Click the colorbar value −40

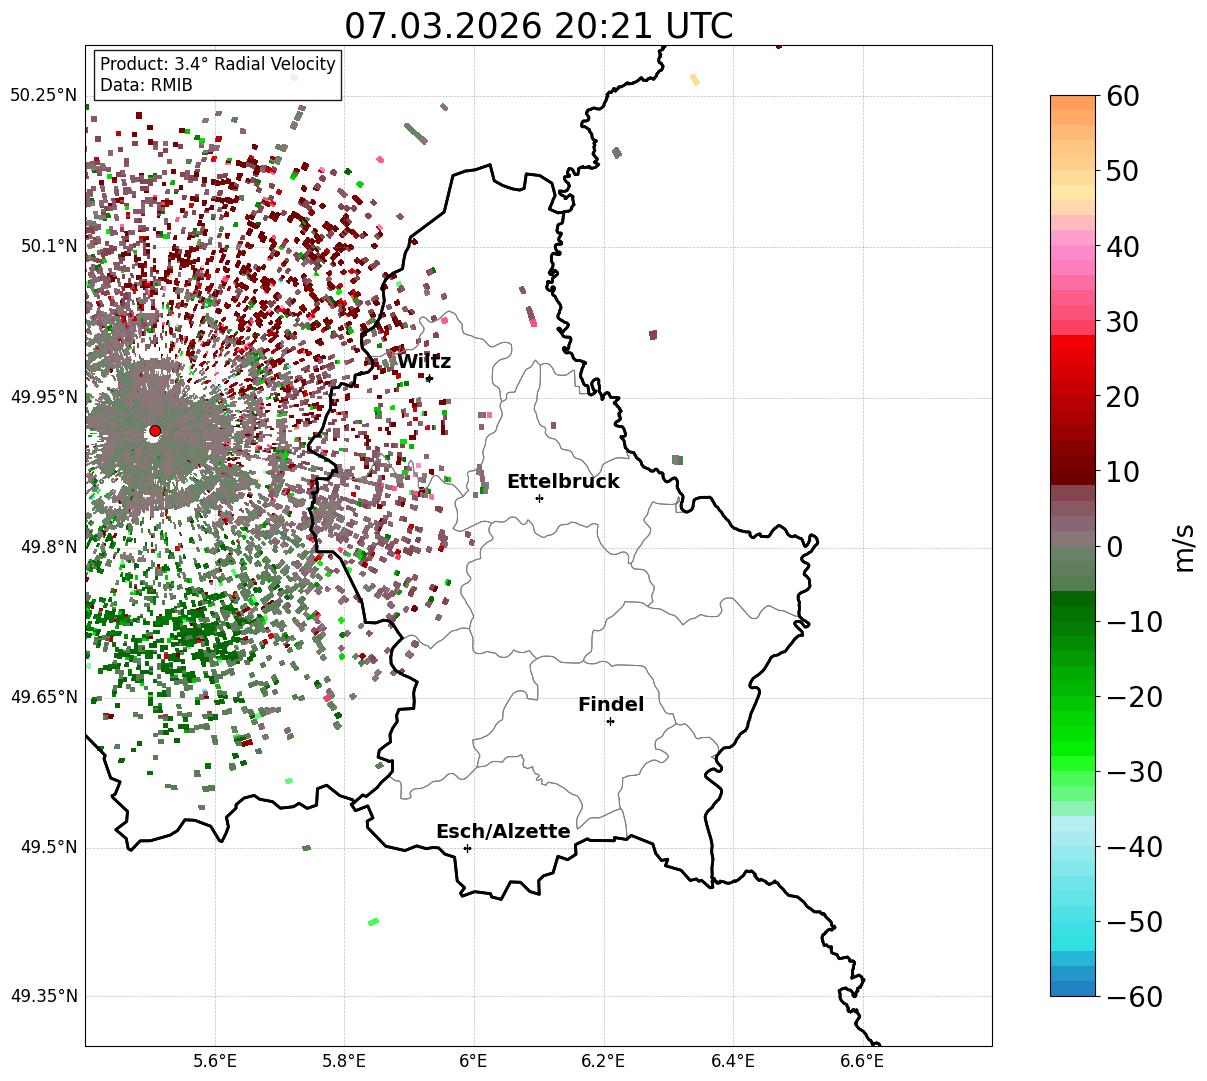pyautogui.click(x=1134, y=846)
